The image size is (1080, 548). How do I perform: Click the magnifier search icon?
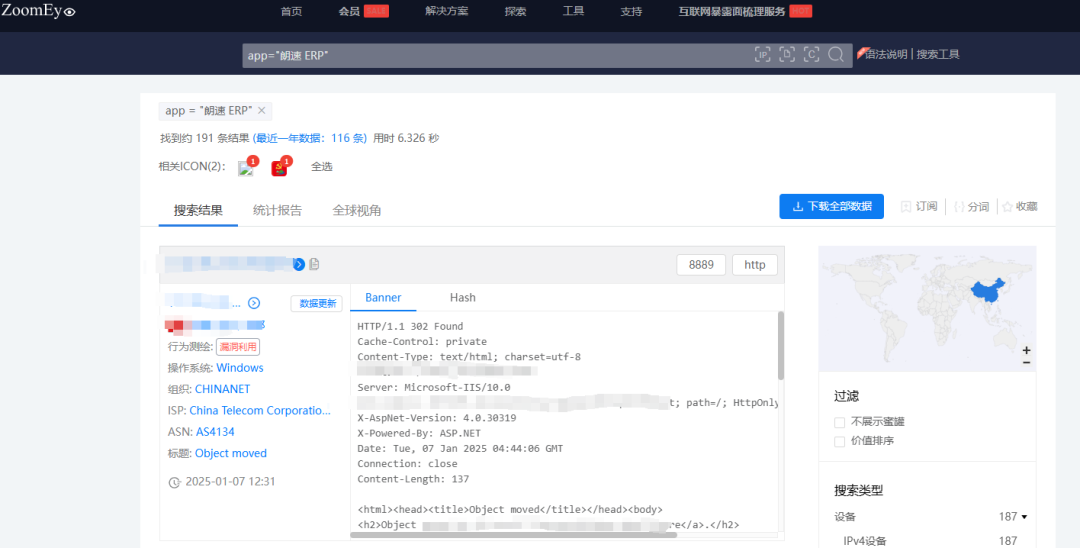coord(836,55)
